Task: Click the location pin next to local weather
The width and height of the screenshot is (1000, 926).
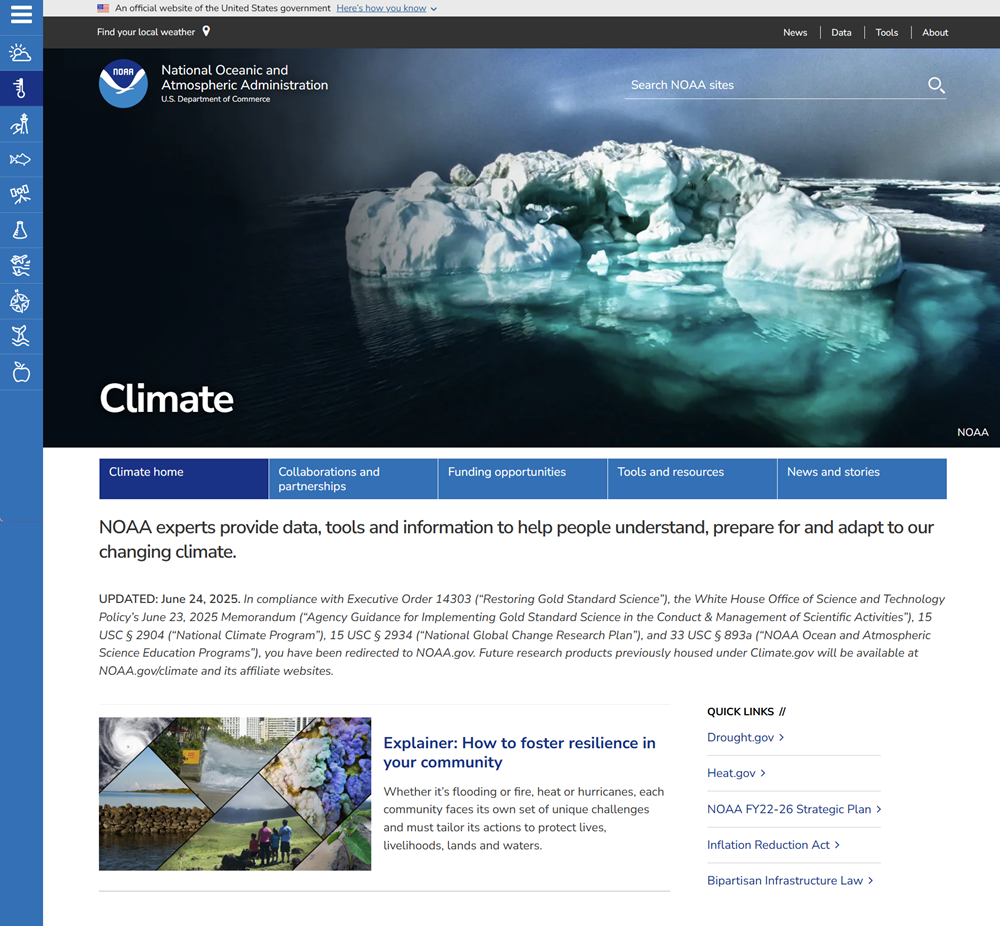Action: tap(206, 31)
